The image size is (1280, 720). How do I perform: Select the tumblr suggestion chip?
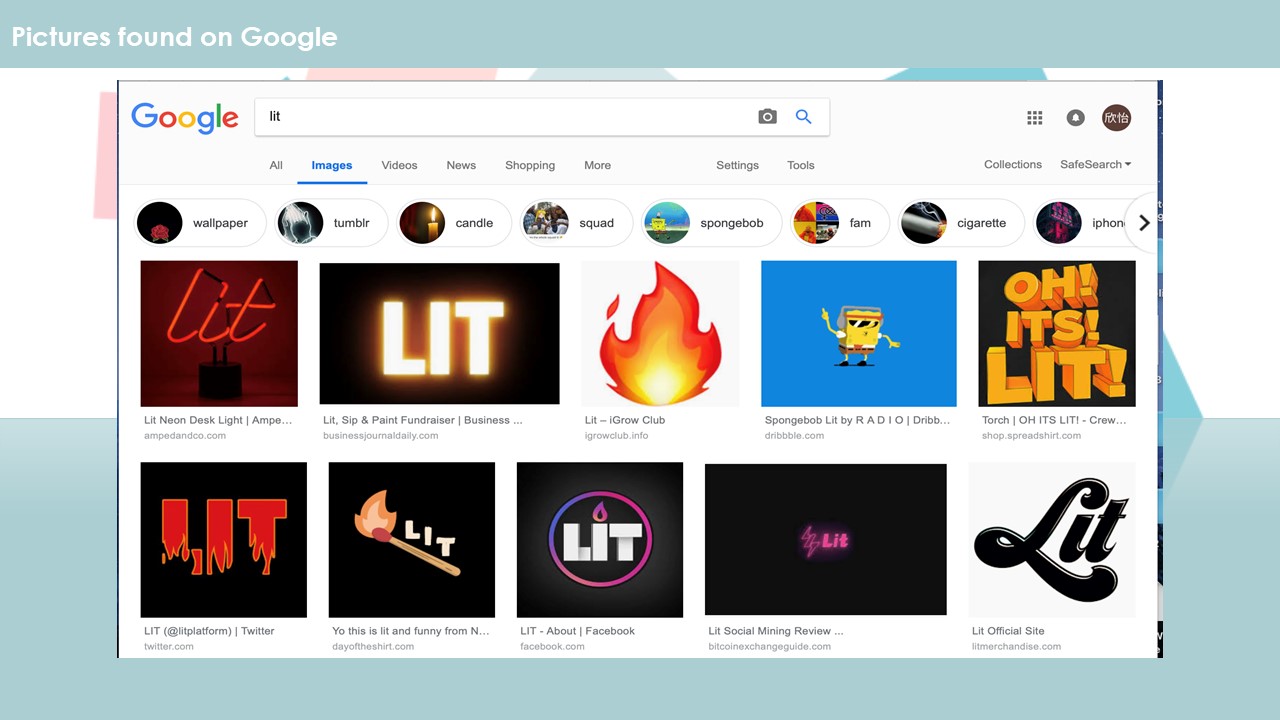pos(332,223)
